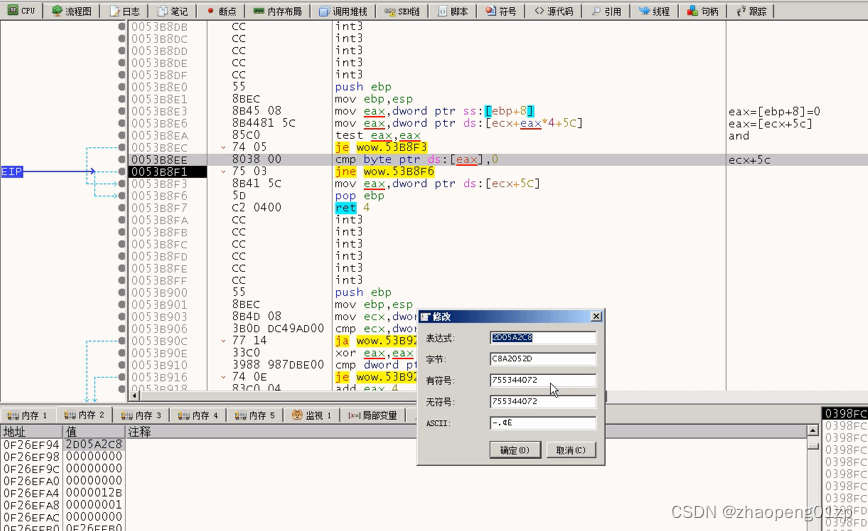Select bytes '3B0D DC49AD00' at 0053B906
The width and height of the screenshot is (868, 531).
[x=278, y=329]
